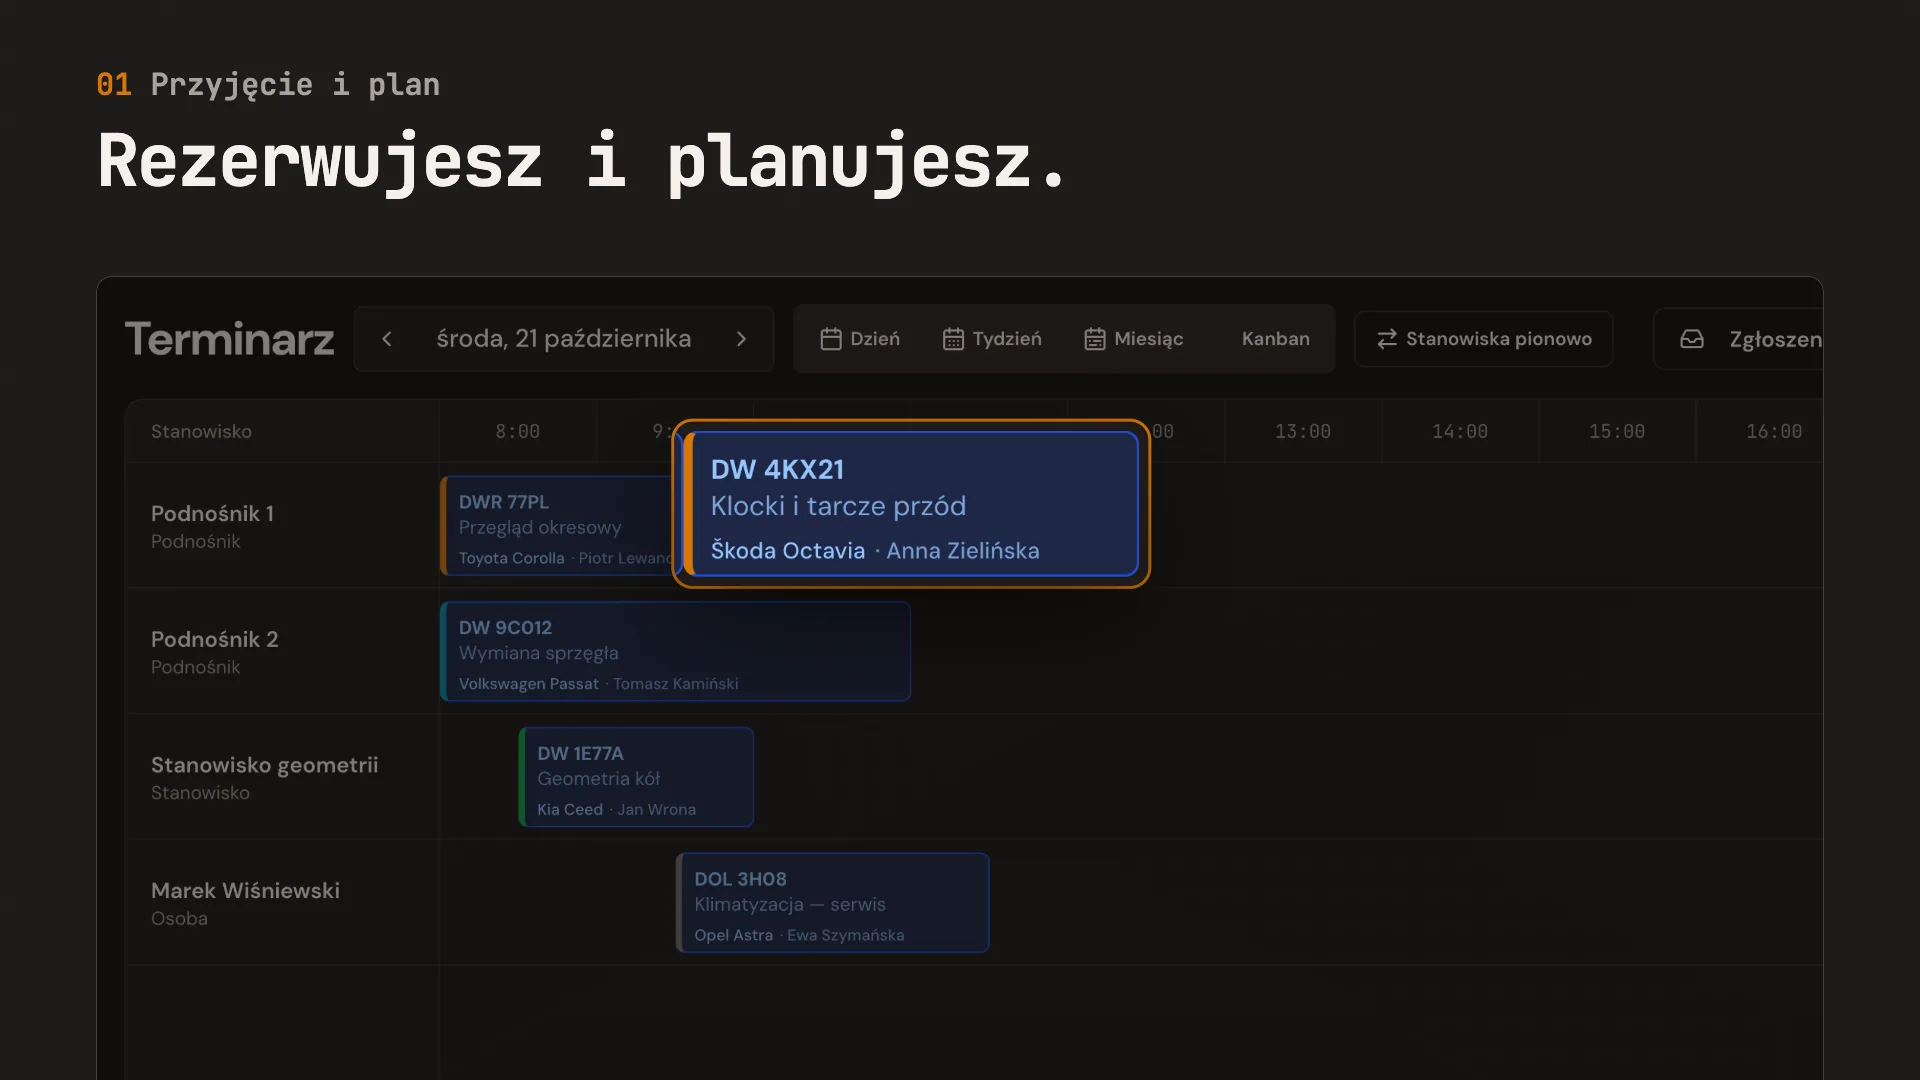Open the DOL 3H08 Klimatyzacja booking
1920x1080 pixels.
pyautogui.click(x=833, y=903)
